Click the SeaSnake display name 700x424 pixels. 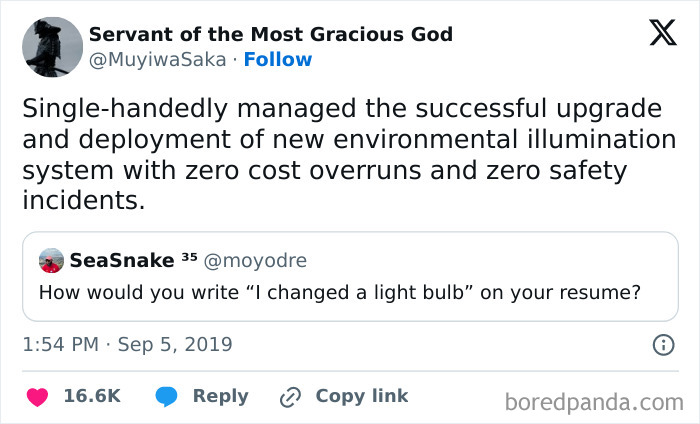(x=121, y=261)
